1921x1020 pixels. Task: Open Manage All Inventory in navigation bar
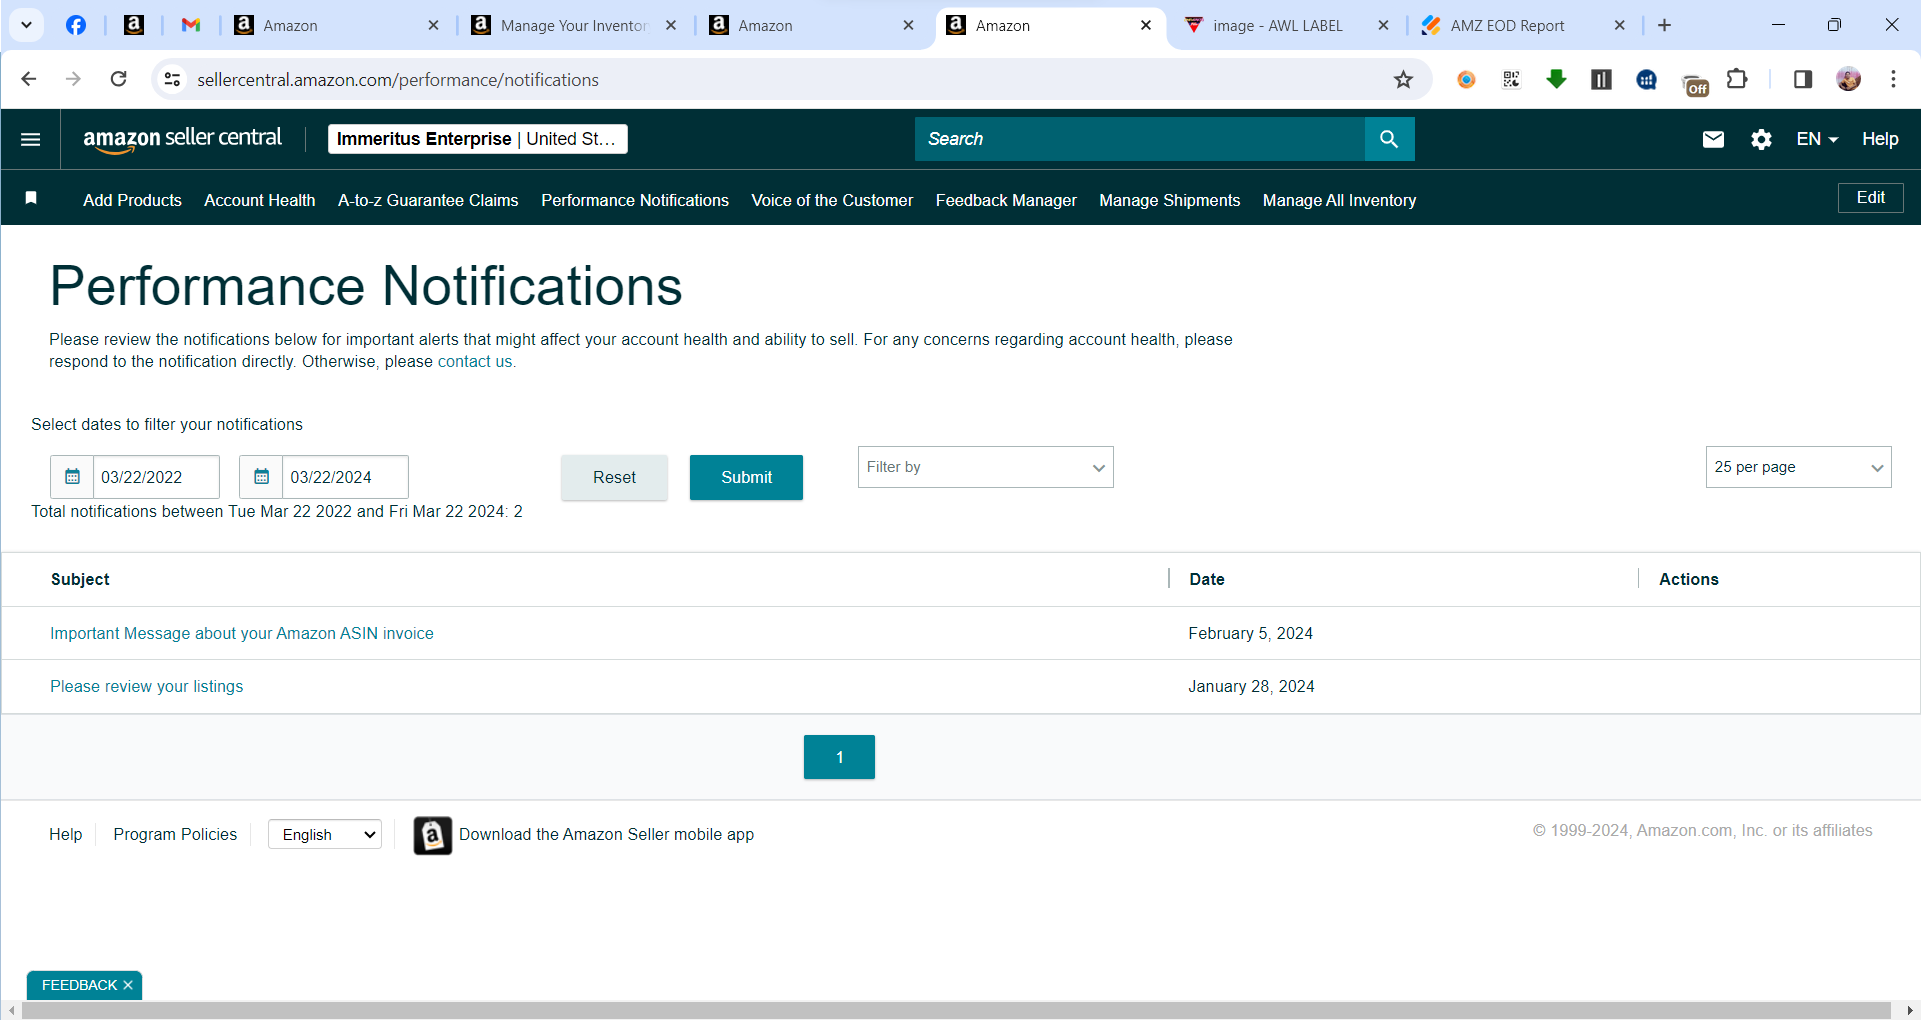[1339, 200]
